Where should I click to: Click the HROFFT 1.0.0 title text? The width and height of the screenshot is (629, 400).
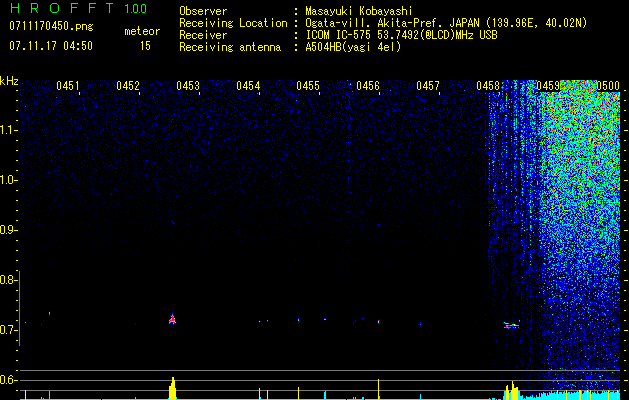[78, 8]
